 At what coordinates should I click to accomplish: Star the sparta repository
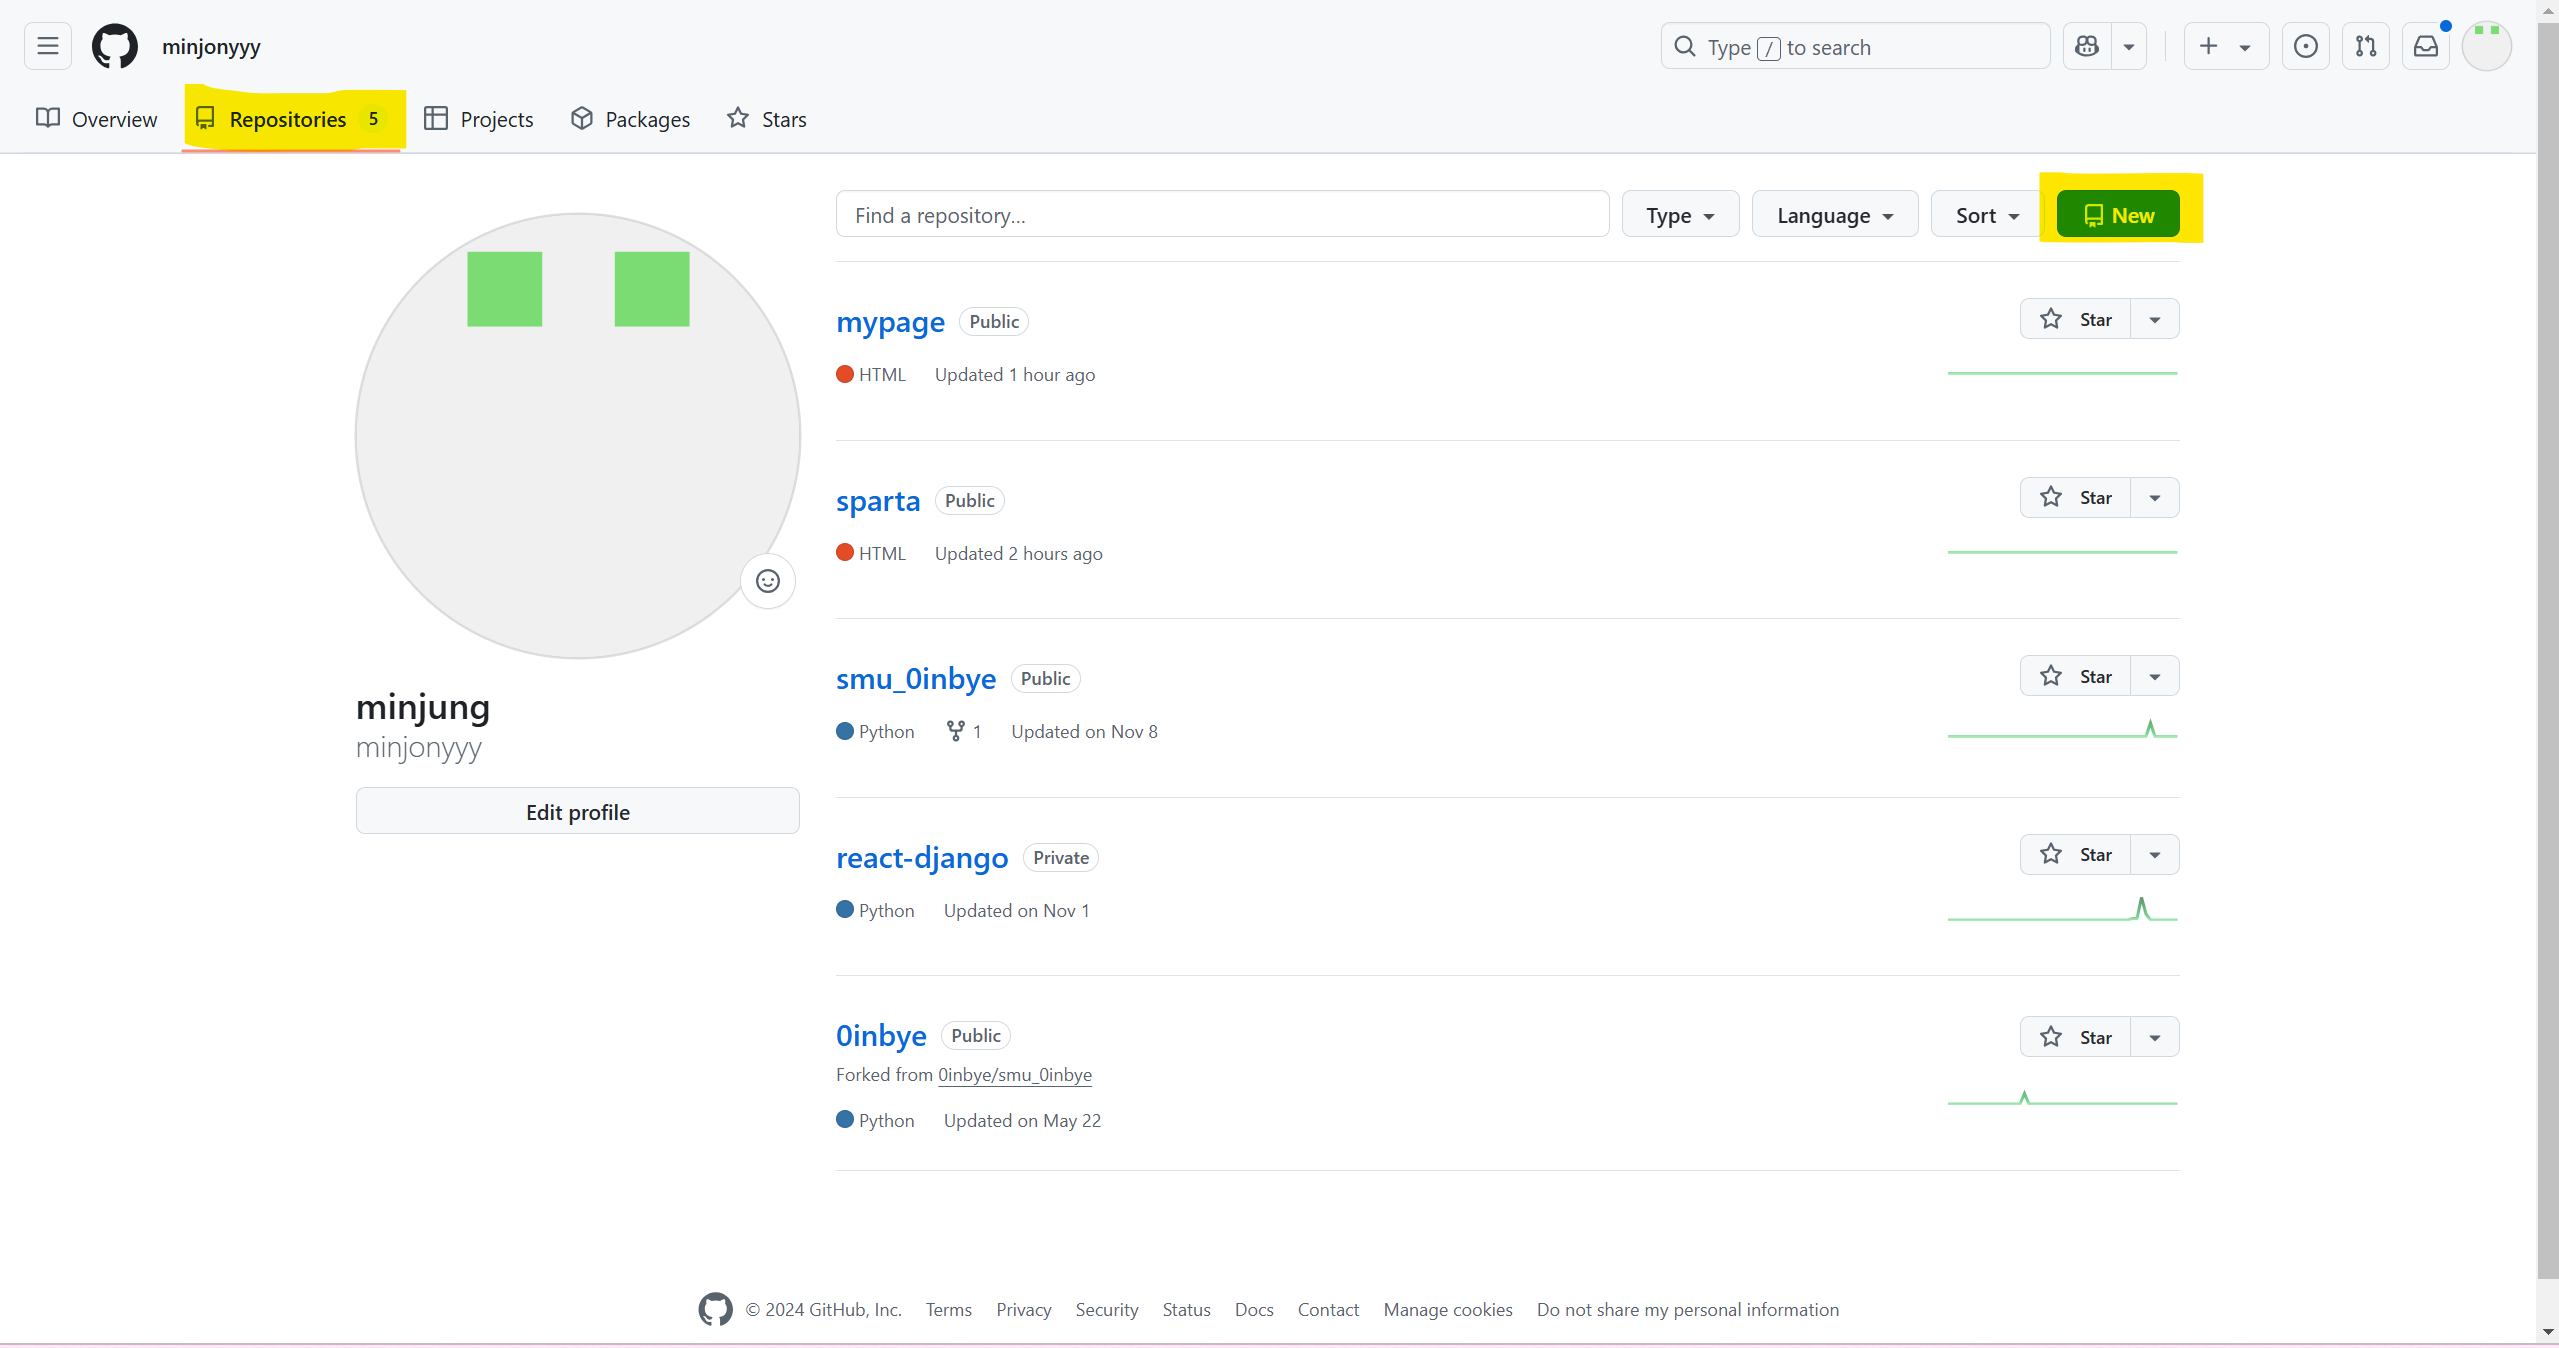2075,498
